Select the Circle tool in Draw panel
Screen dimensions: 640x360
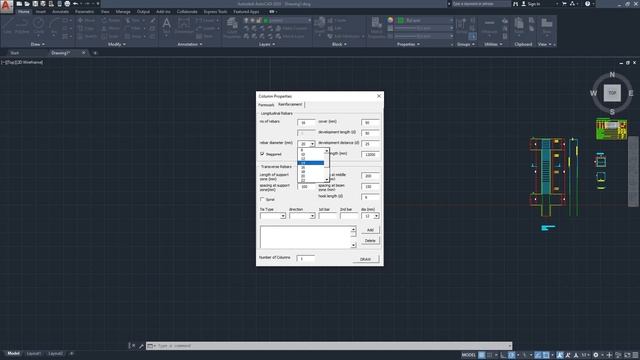[39, 25]
